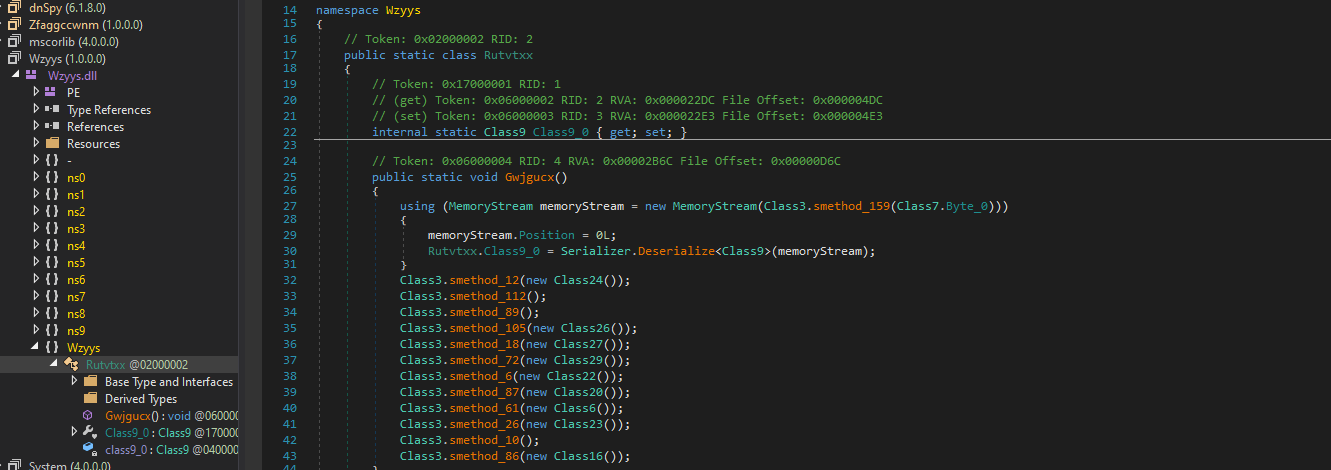Expand the Type References node arrow
1331x470 pixels.
point(36,109)
